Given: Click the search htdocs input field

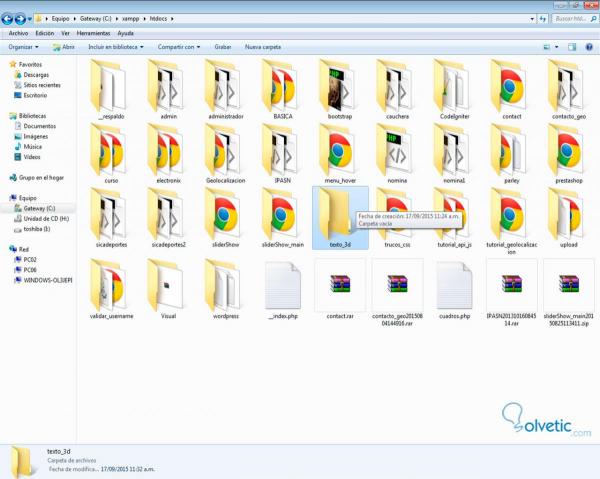Looking at the screenshot, I should coord(575,18).
